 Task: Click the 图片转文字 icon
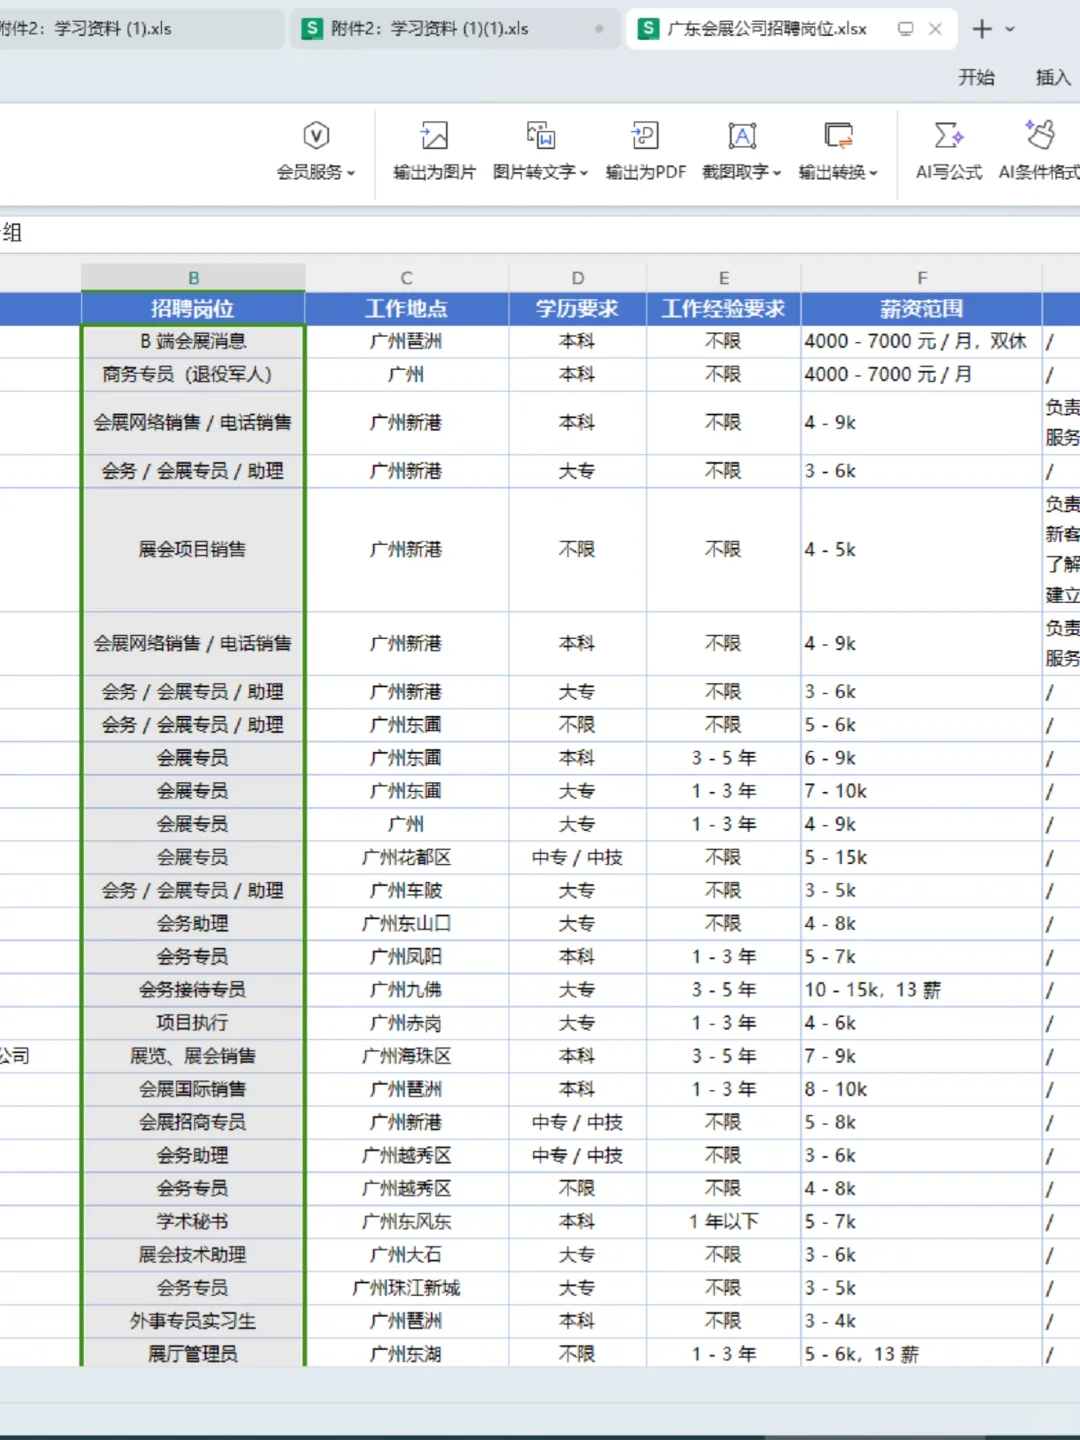[x=540, y=136]
